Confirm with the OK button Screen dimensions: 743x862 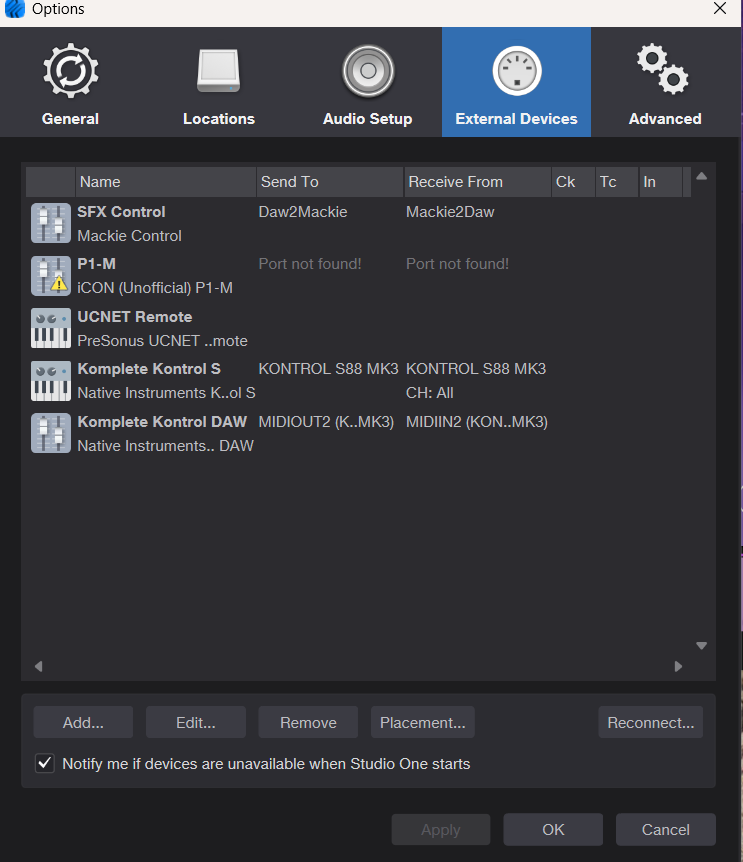pos(553,830)
